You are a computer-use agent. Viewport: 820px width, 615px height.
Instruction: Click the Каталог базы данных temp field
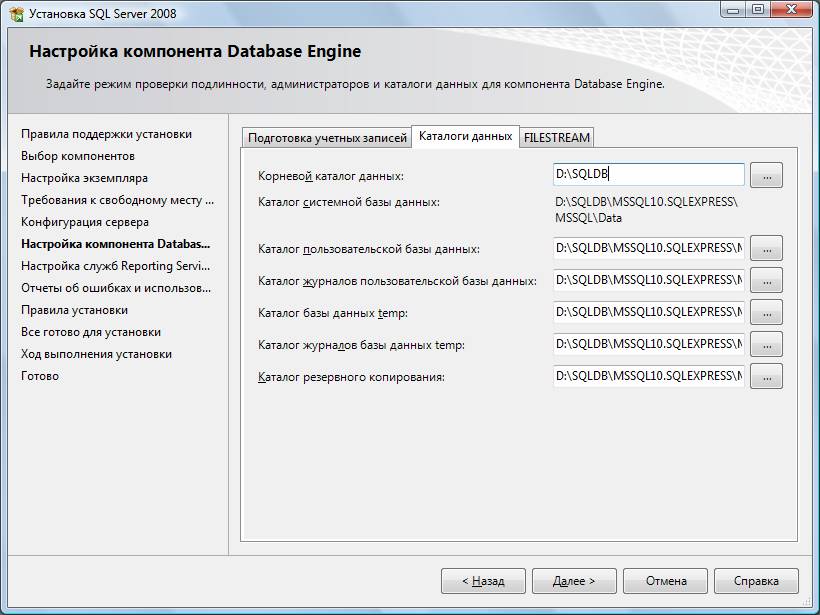pos(648,312)
